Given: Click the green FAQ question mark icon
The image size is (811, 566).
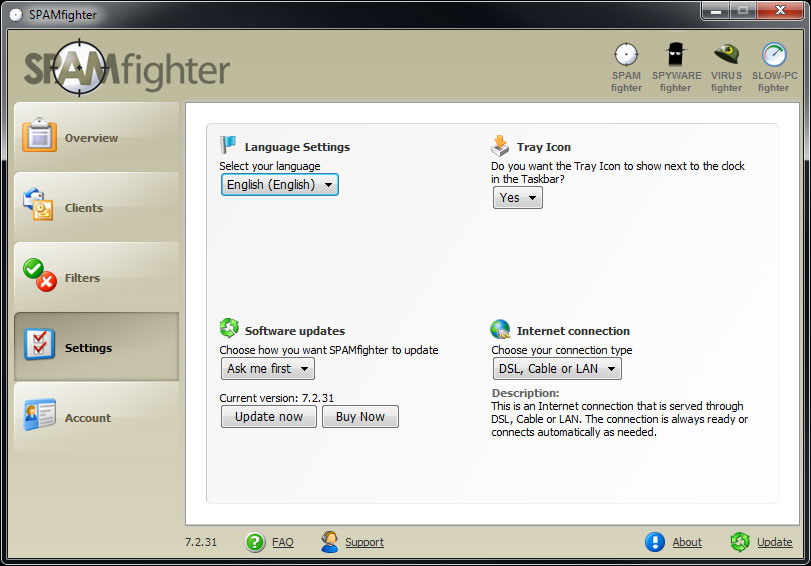Looking at the screenshot, I should click(255, 542).
